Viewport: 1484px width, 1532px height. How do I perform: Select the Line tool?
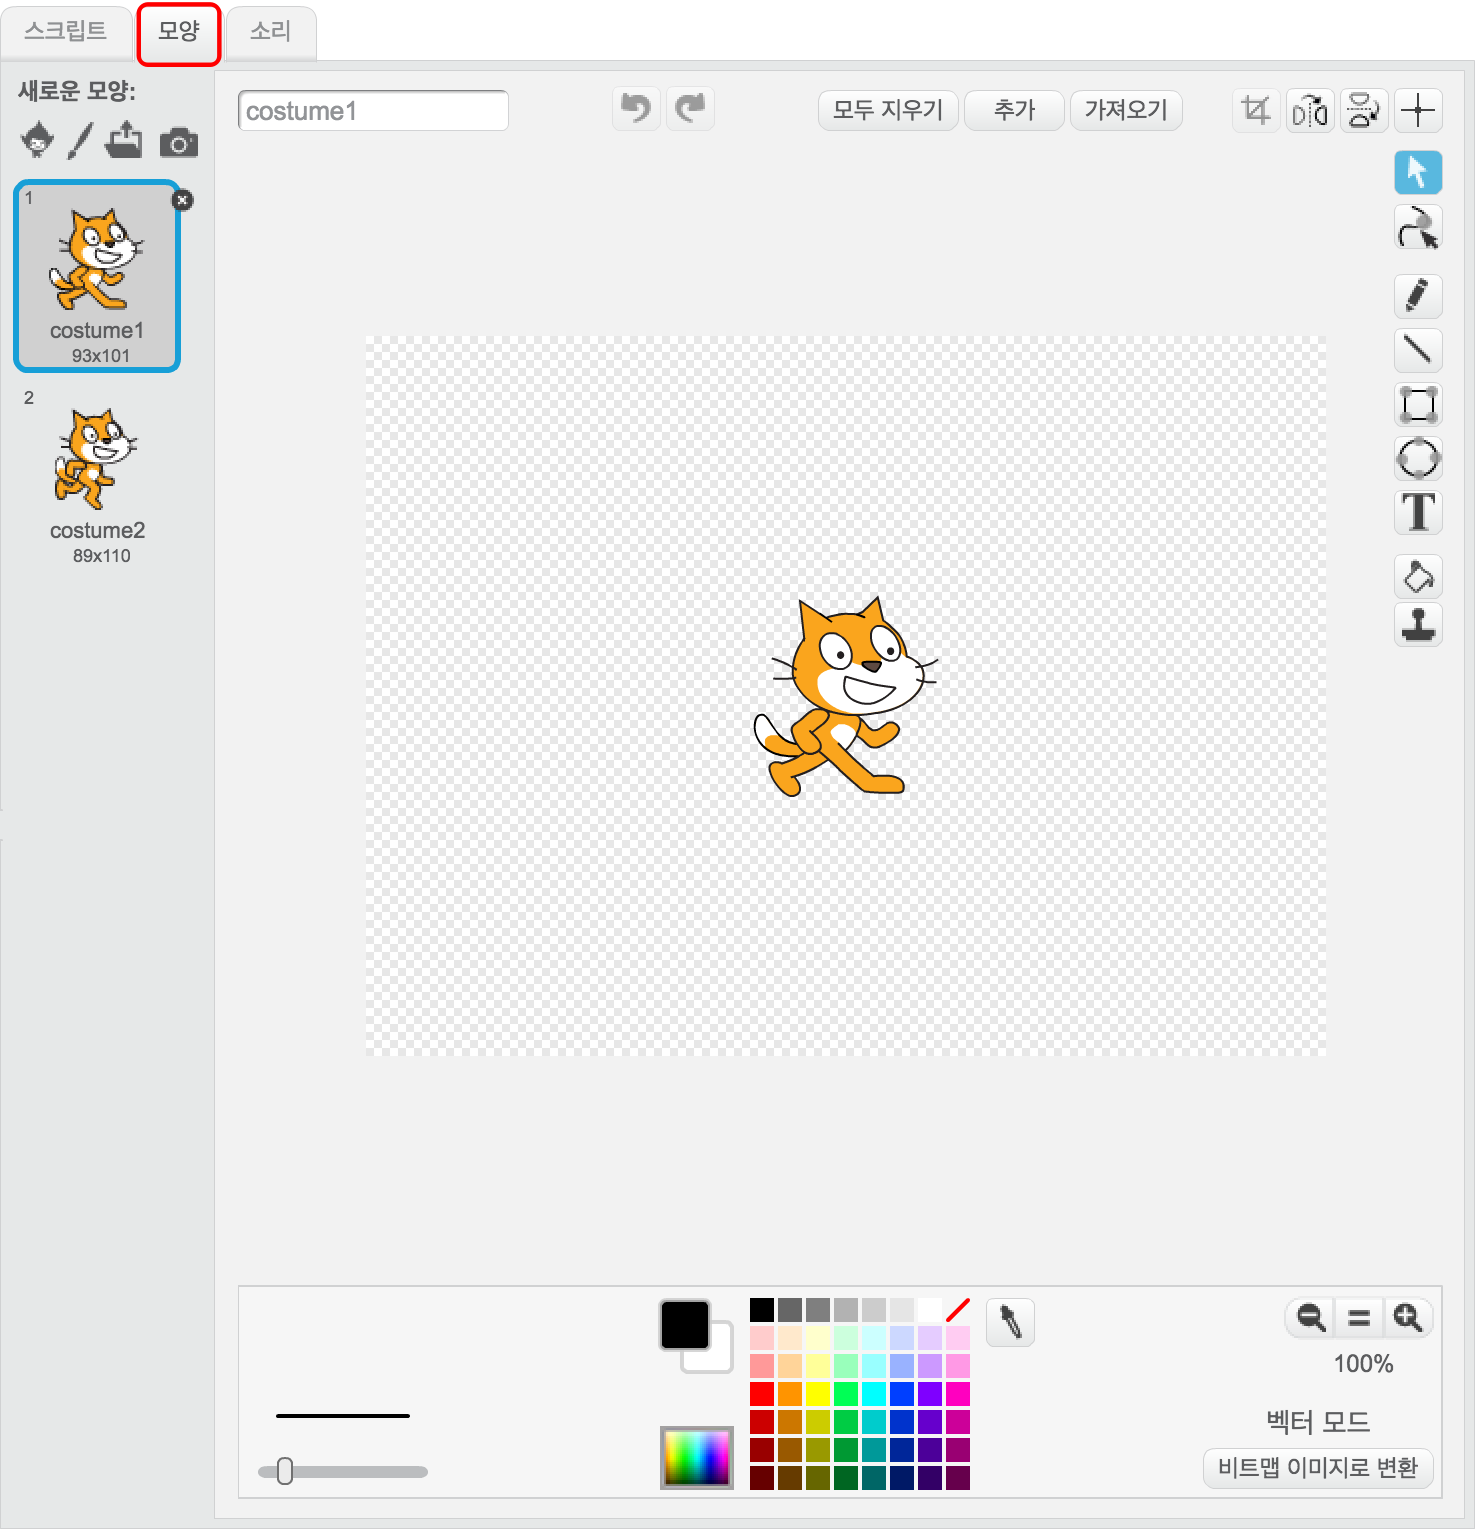click(x=1418, y=349)
